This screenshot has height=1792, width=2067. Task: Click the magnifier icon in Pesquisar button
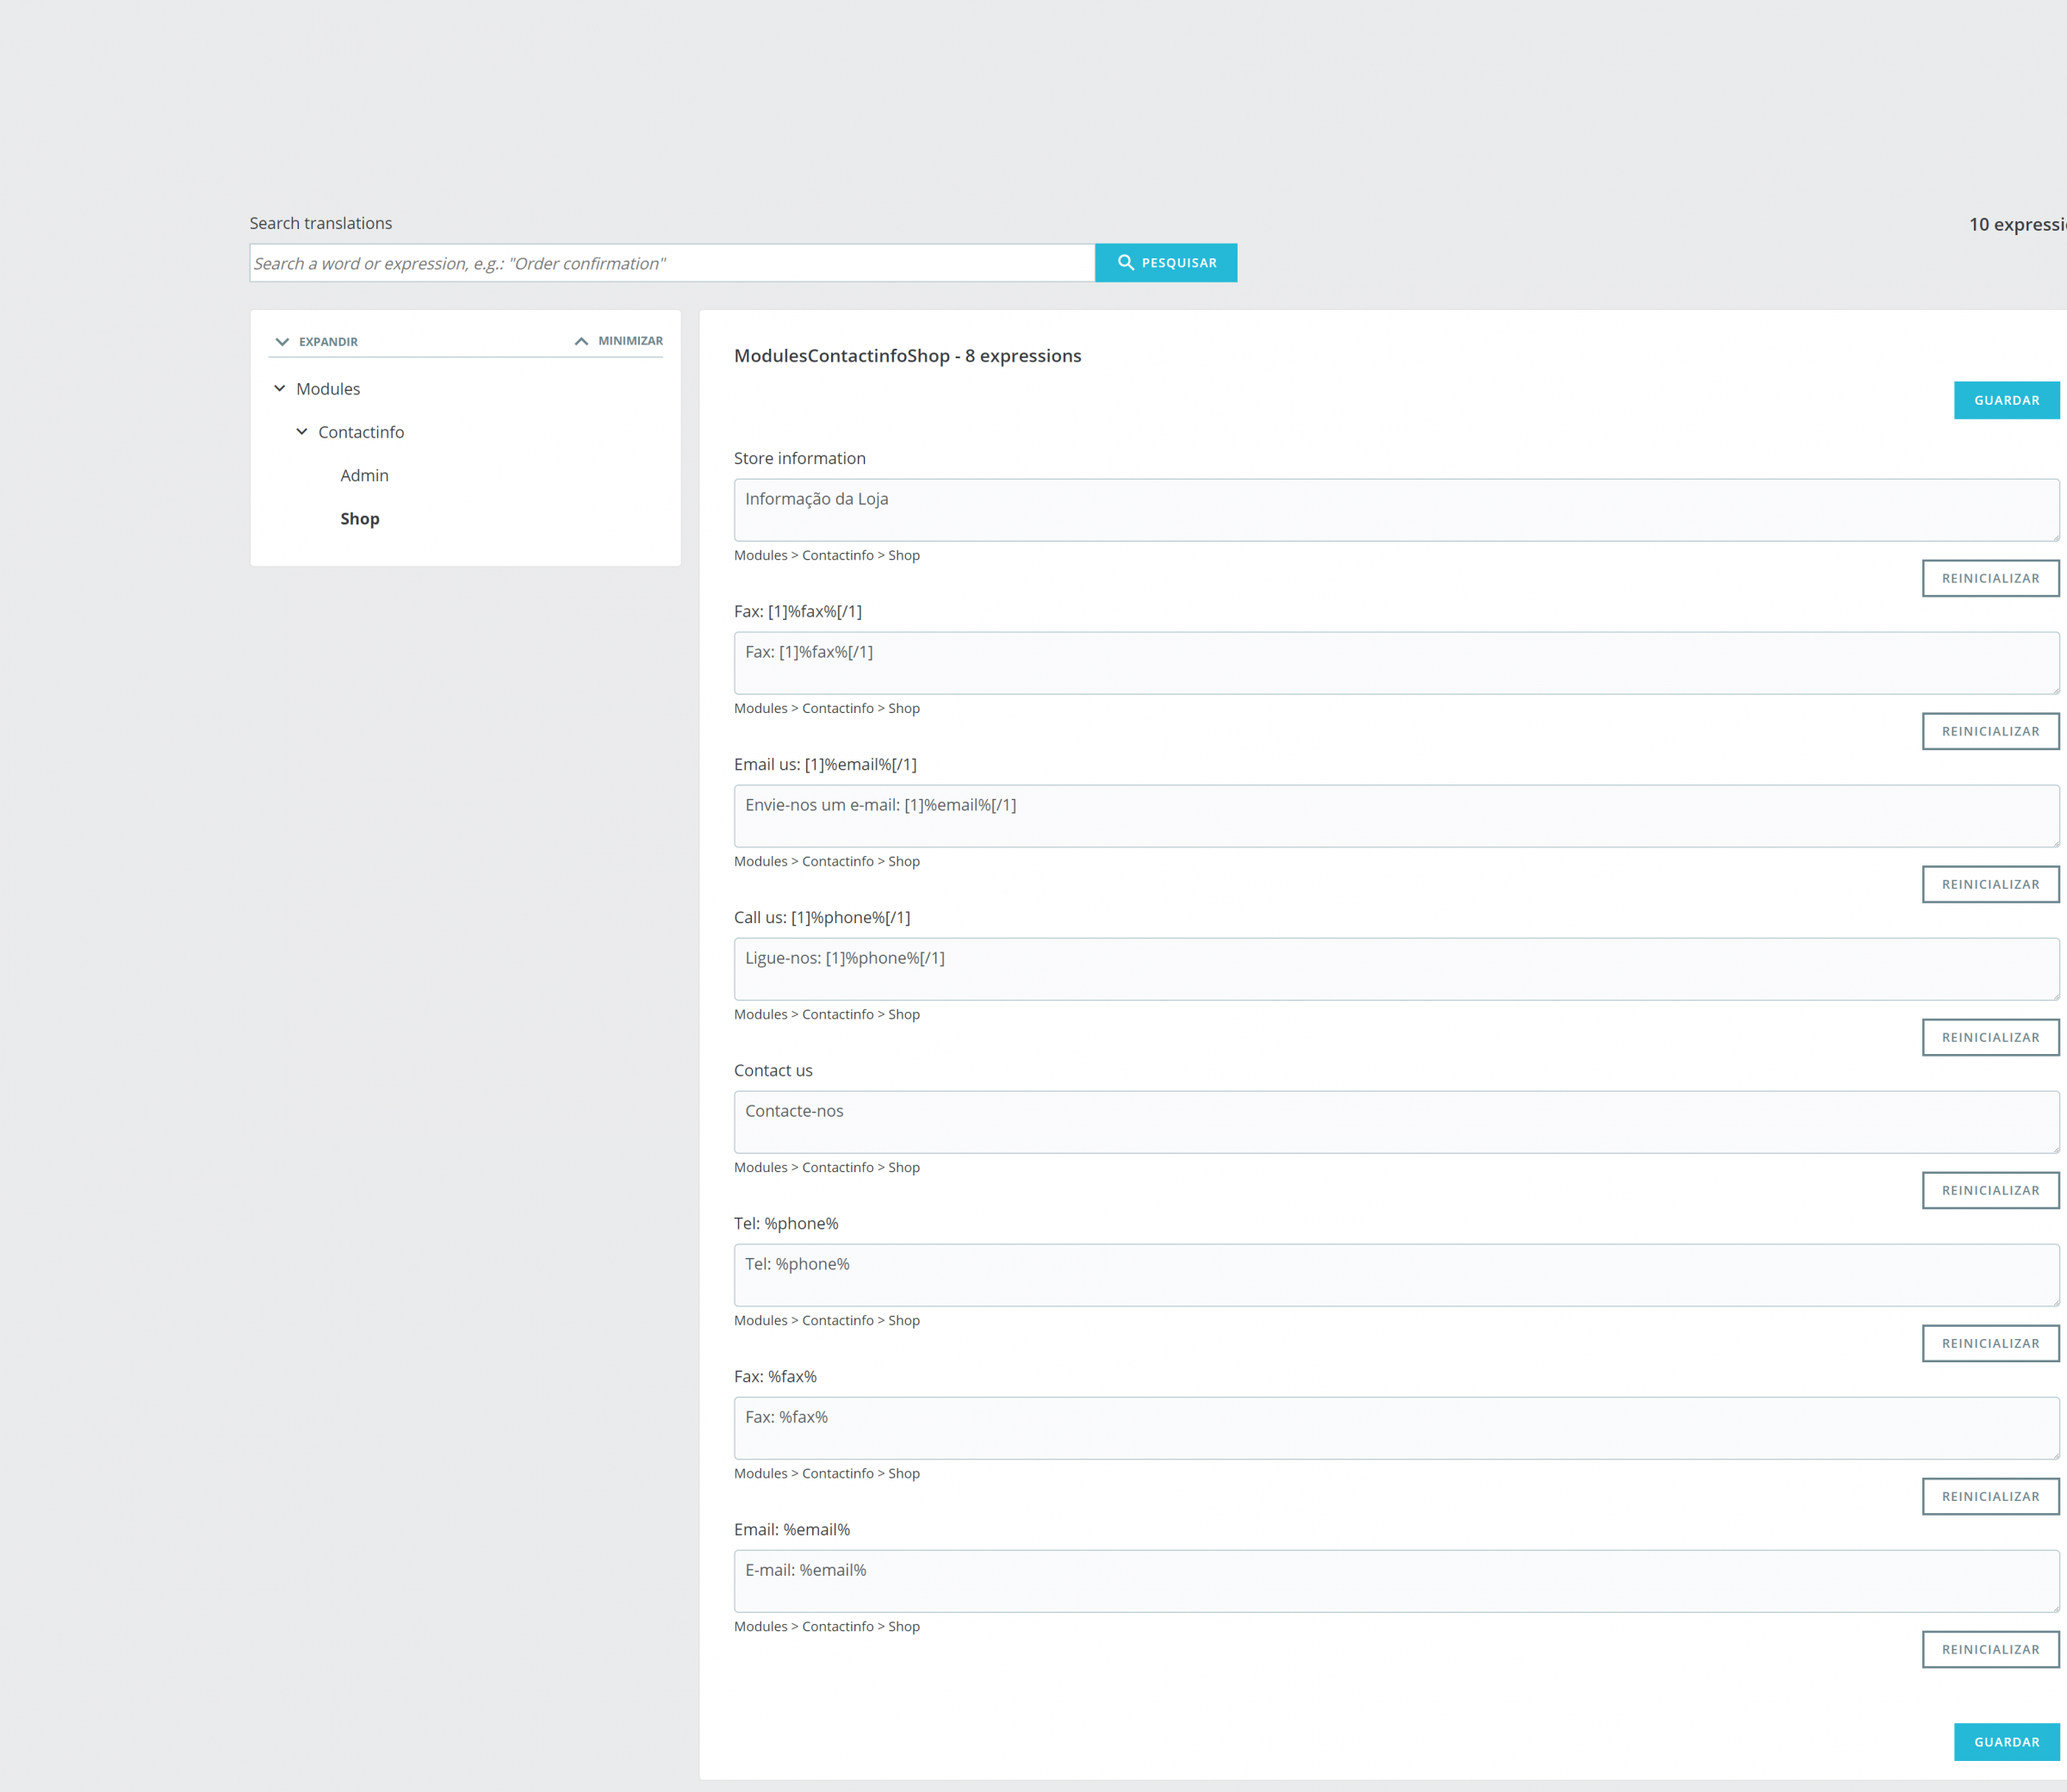[1125, 262]
